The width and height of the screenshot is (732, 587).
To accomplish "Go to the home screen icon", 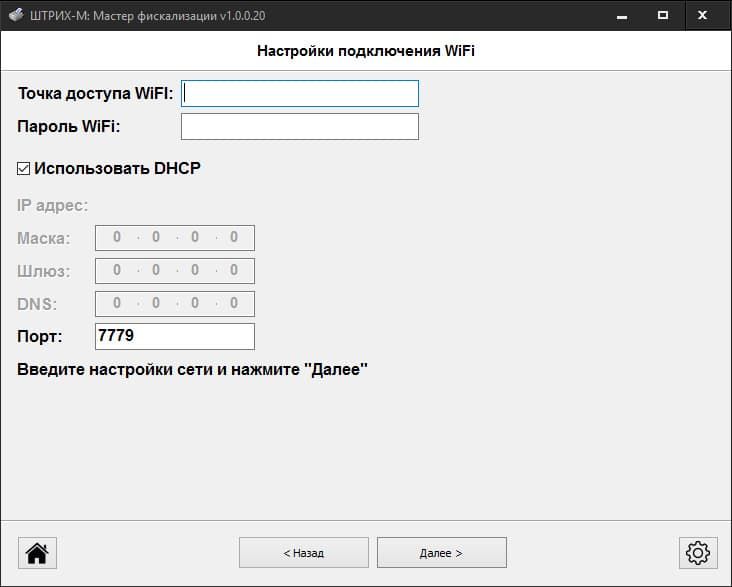I will 37,553.
